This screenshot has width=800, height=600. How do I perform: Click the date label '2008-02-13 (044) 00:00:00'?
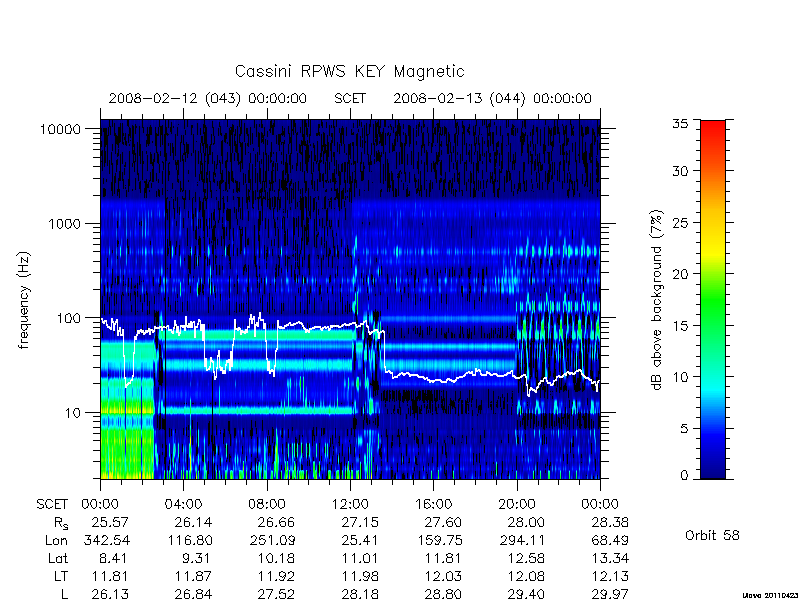(x=492, y=98)
